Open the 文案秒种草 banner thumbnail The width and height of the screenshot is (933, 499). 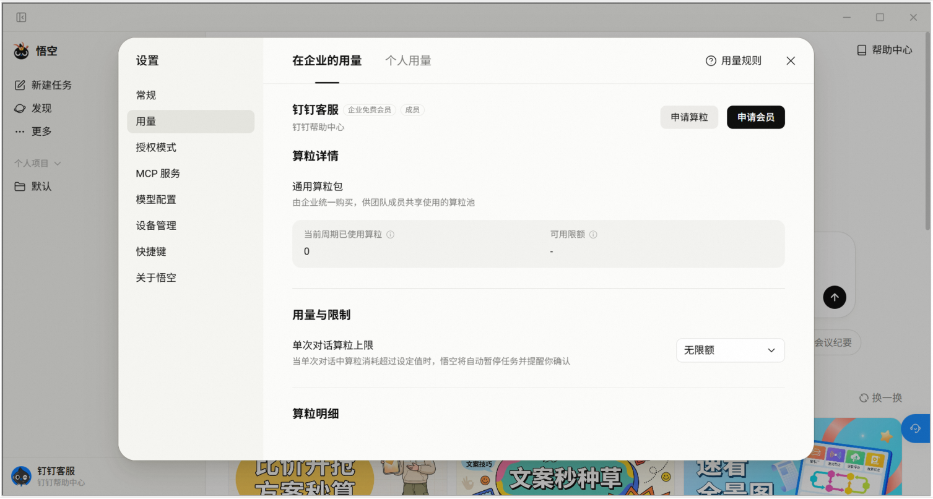(565, 478)
